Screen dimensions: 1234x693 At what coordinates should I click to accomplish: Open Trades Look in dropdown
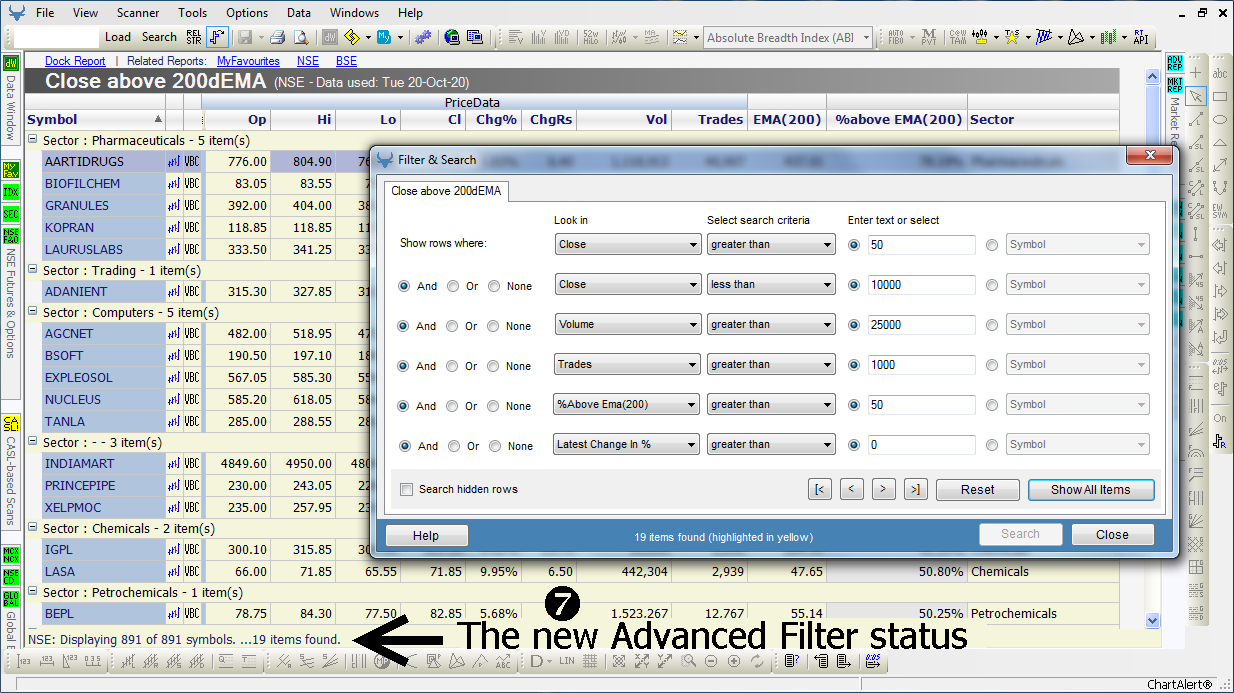(626, 364)
